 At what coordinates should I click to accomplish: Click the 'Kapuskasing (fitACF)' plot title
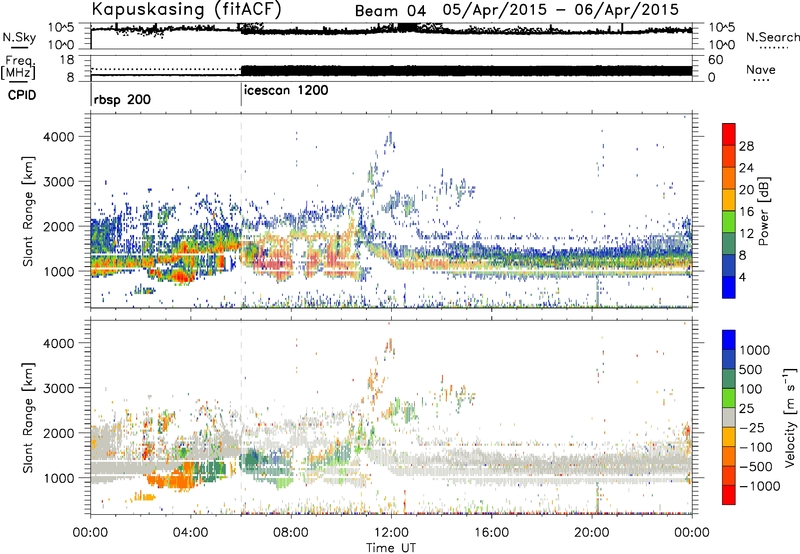pos(186,9)
